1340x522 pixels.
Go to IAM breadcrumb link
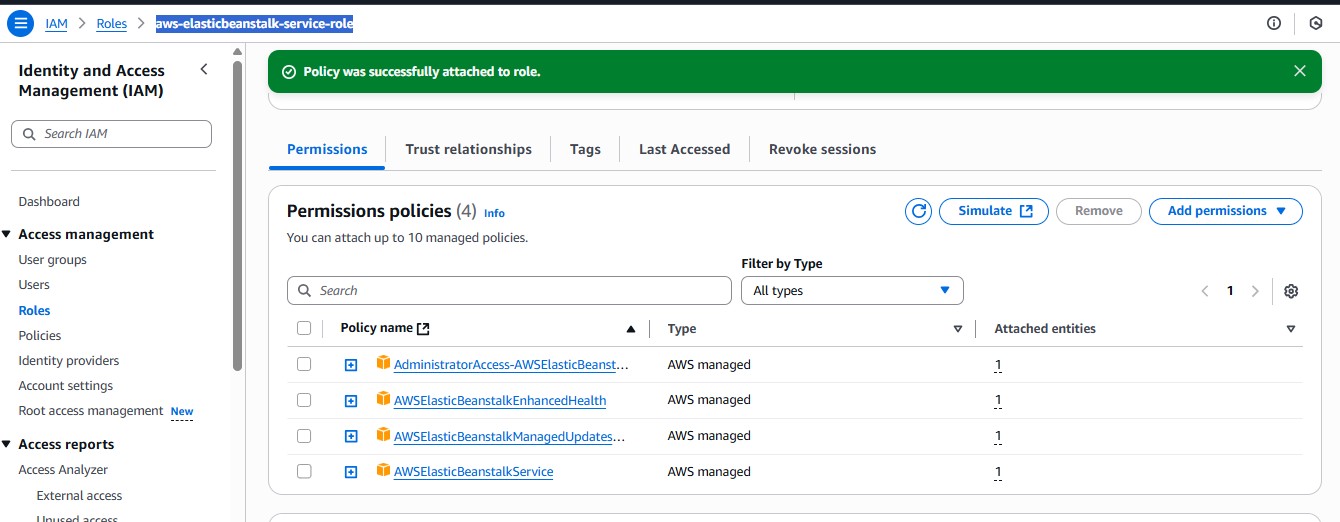(x=56, y=24)
